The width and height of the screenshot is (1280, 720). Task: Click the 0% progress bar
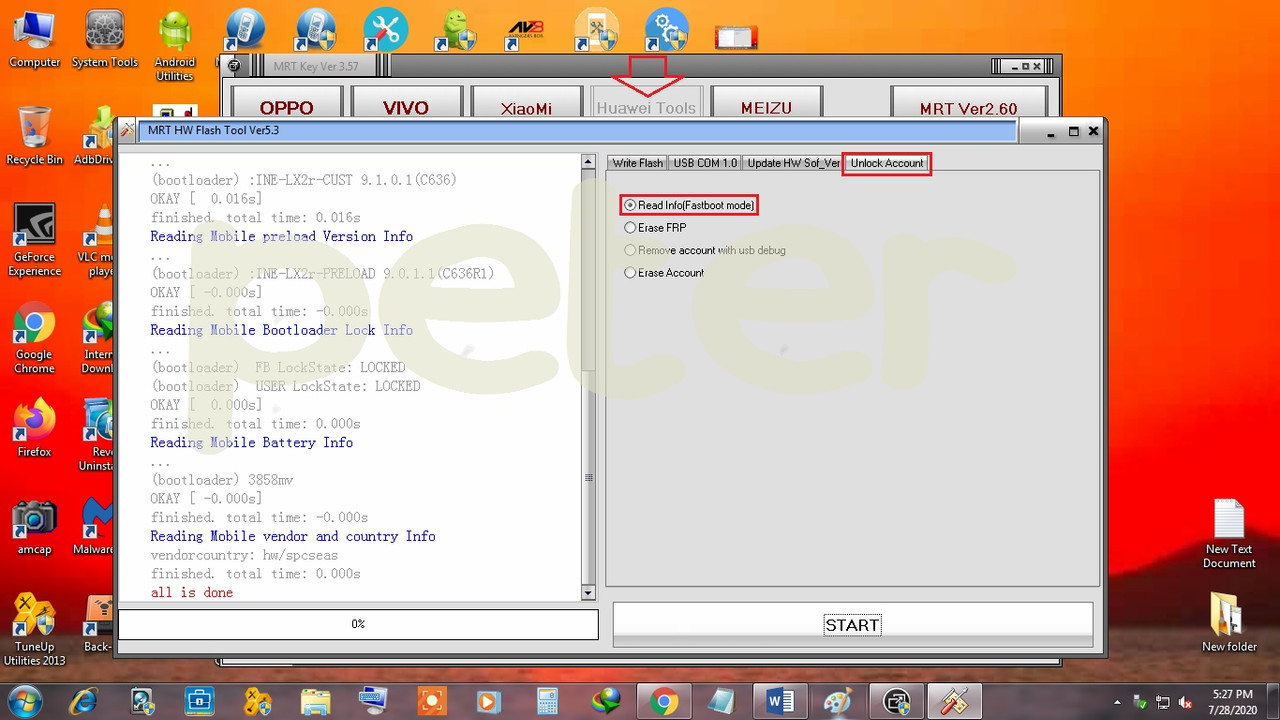tap(358, 624)
